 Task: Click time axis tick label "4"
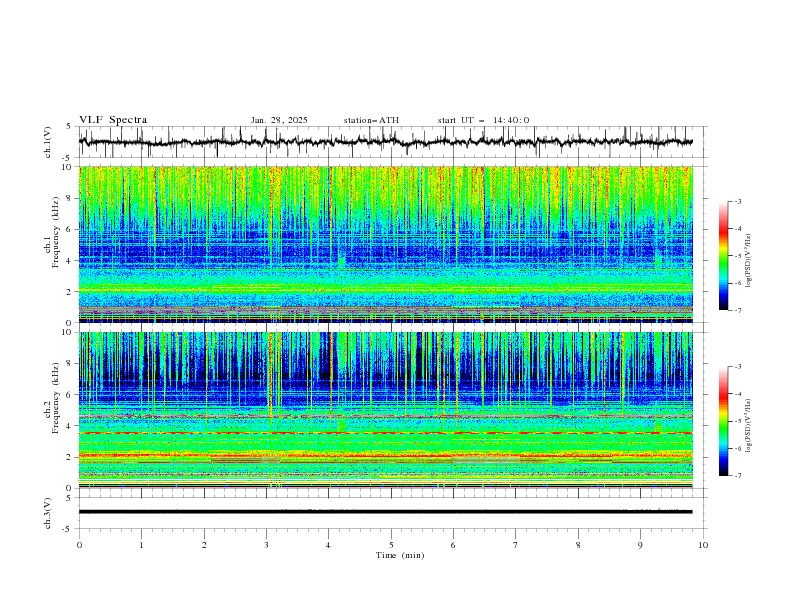[329, 545]
